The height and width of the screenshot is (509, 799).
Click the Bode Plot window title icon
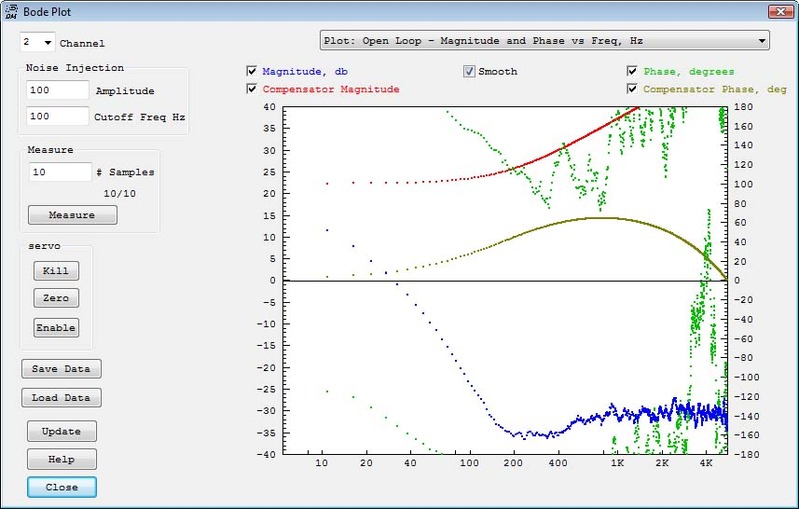12,11
